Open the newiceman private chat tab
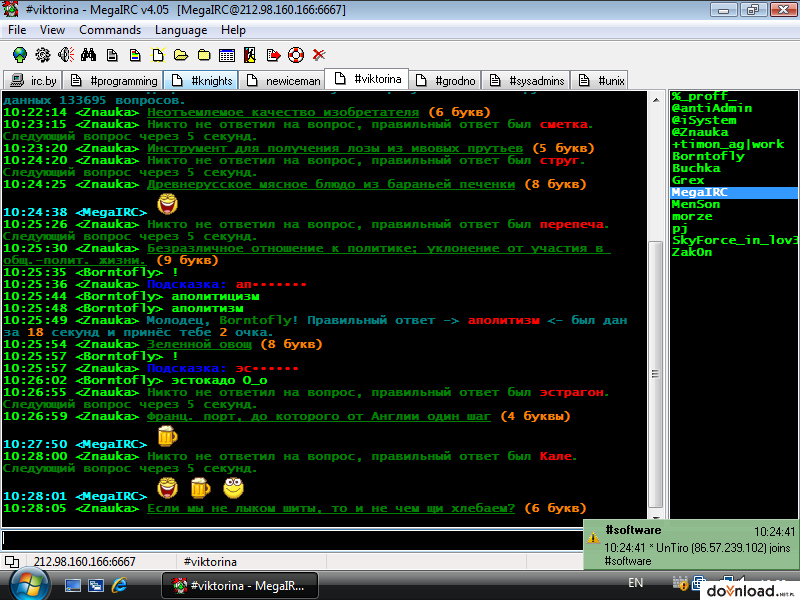Screen dimensions: 800x600 [283, 81]
